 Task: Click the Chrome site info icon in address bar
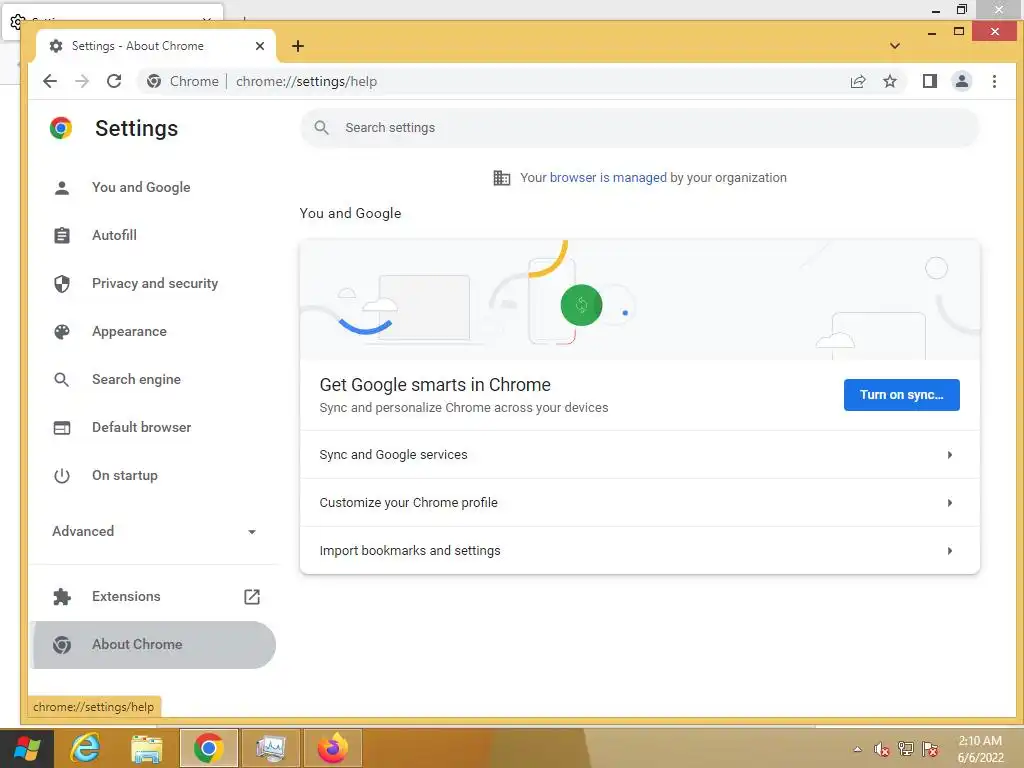pyautogui.click(x=154, y=81)
